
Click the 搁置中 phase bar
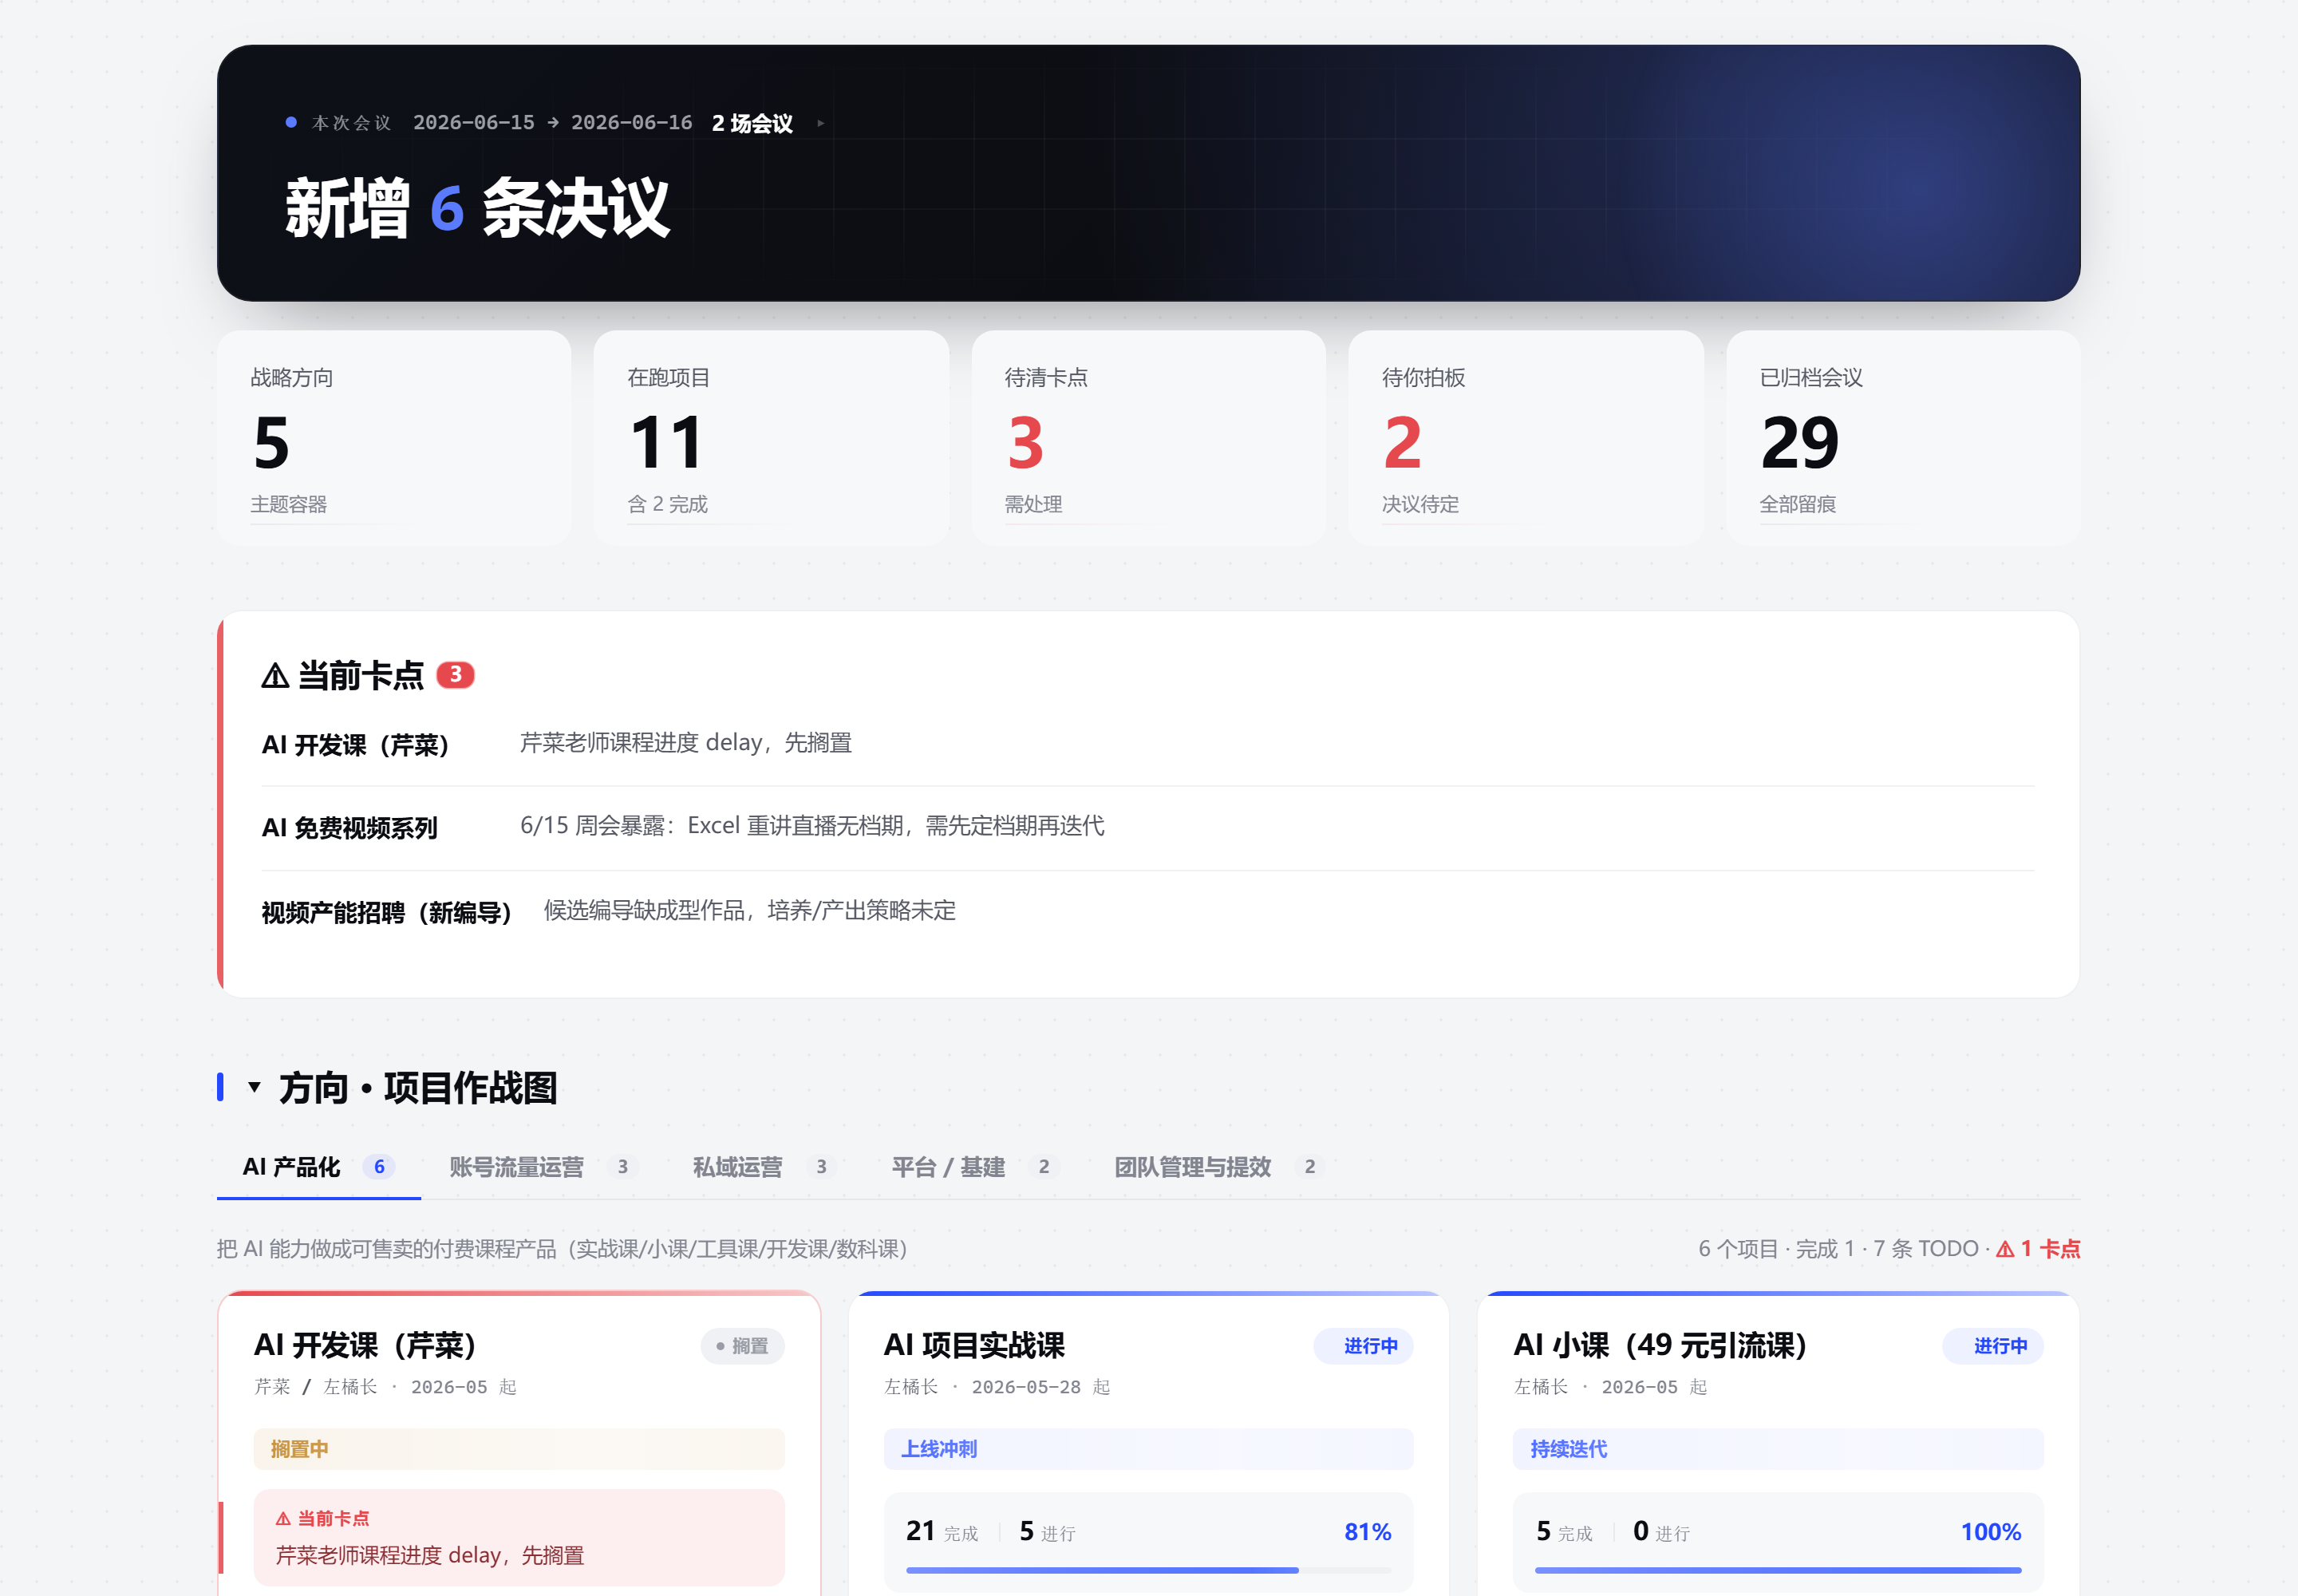[x=519, y=1449]
